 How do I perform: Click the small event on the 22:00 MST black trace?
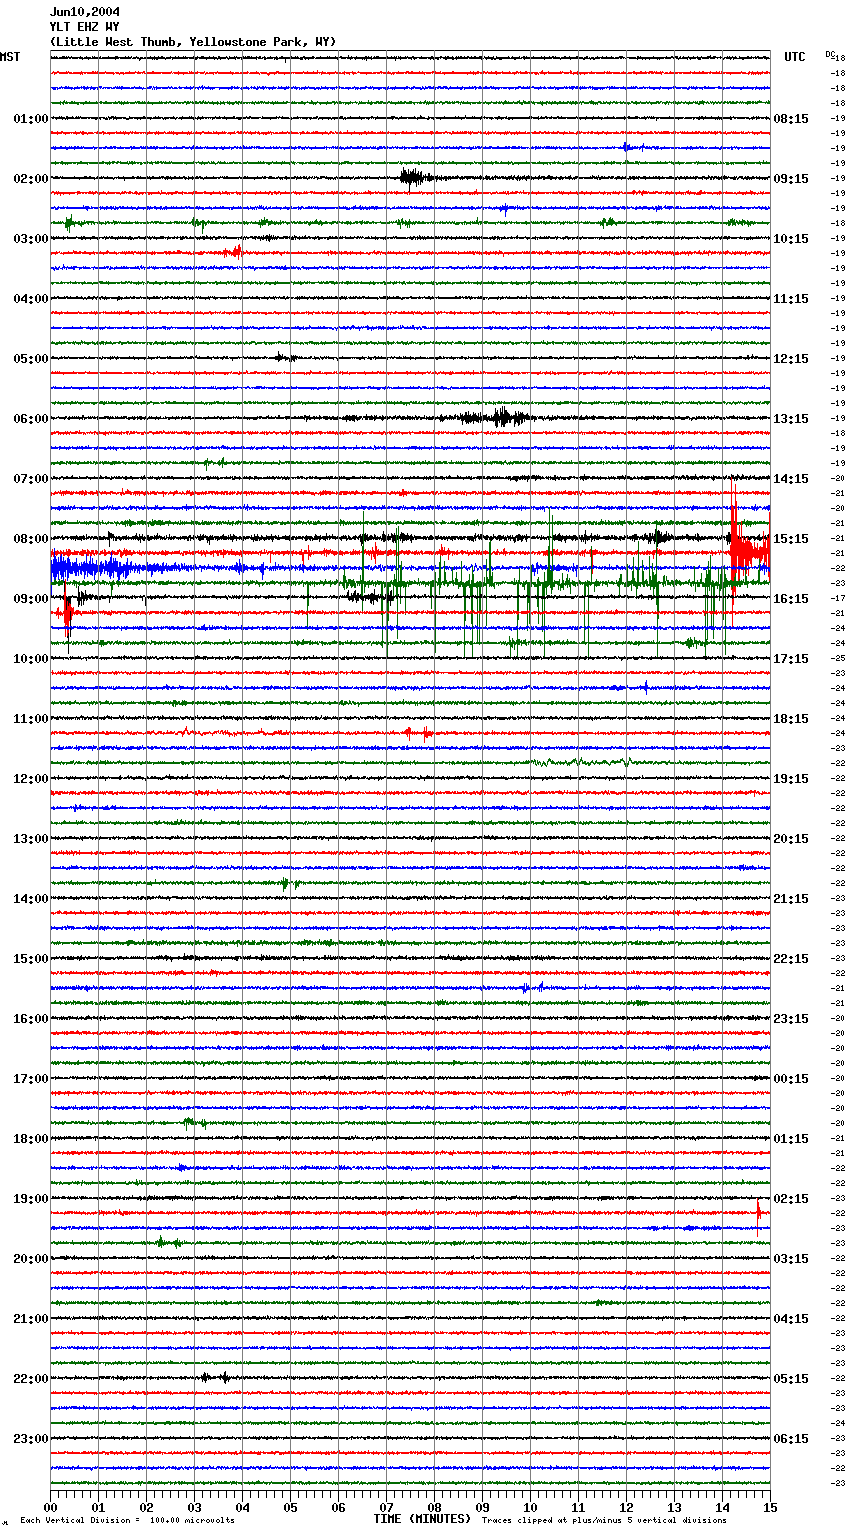(214, 1377)
